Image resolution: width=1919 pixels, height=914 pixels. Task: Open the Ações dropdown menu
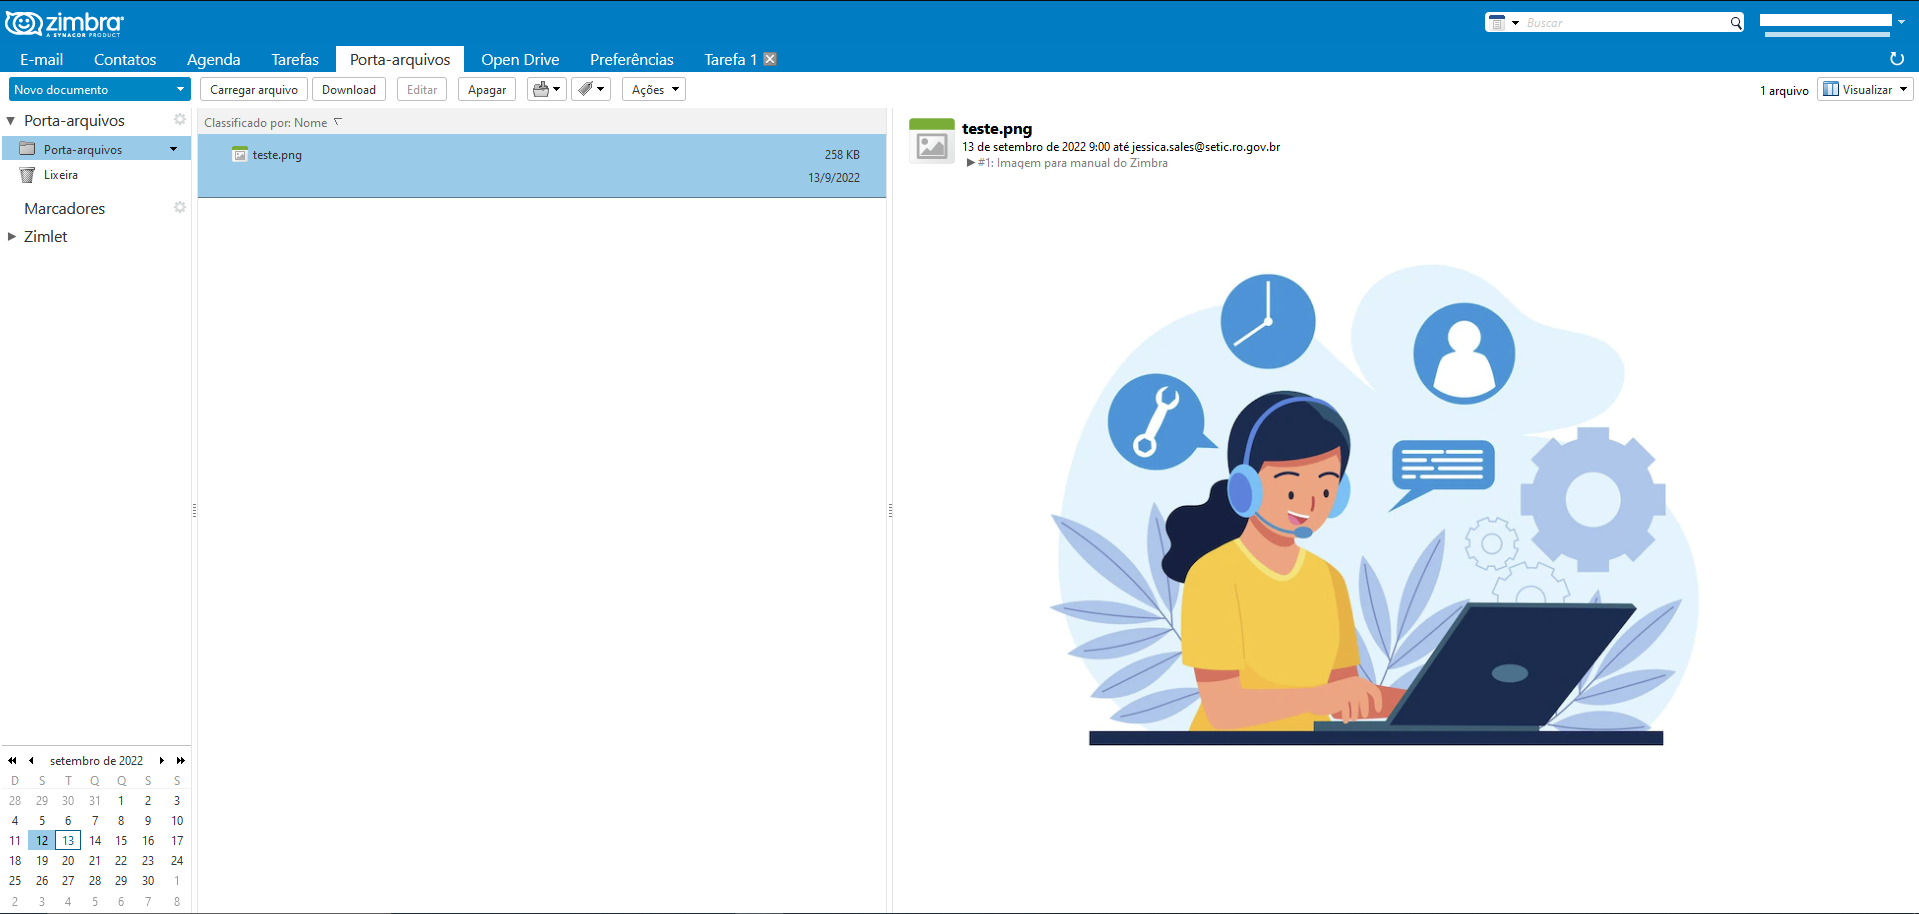pos(654,90)
